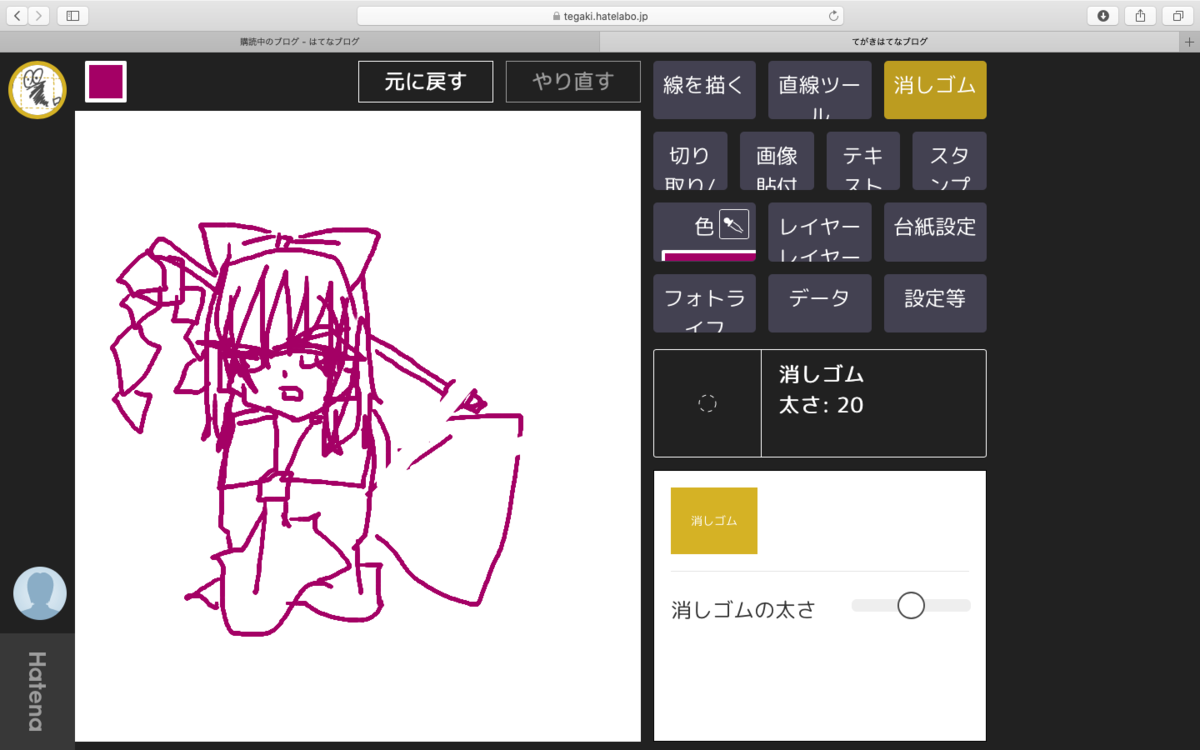Open the レイヤー layer panel
1200x750 pixels.
pos(820,232)
